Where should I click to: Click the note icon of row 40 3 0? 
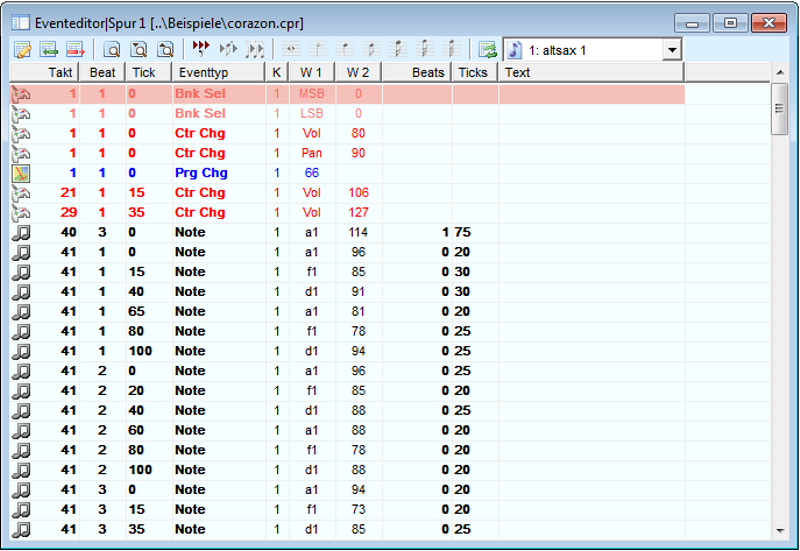pyautogui.click(x=21, y=233)
